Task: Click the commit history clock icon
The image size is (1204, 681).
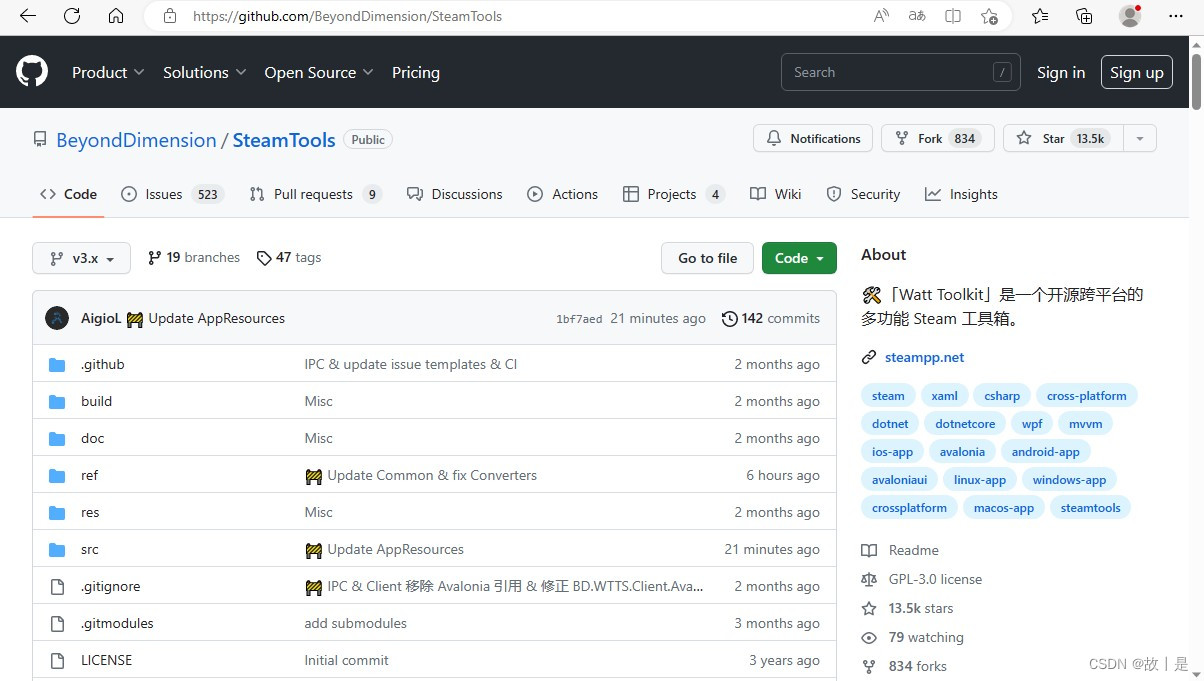Action: (x=730, y=319)
